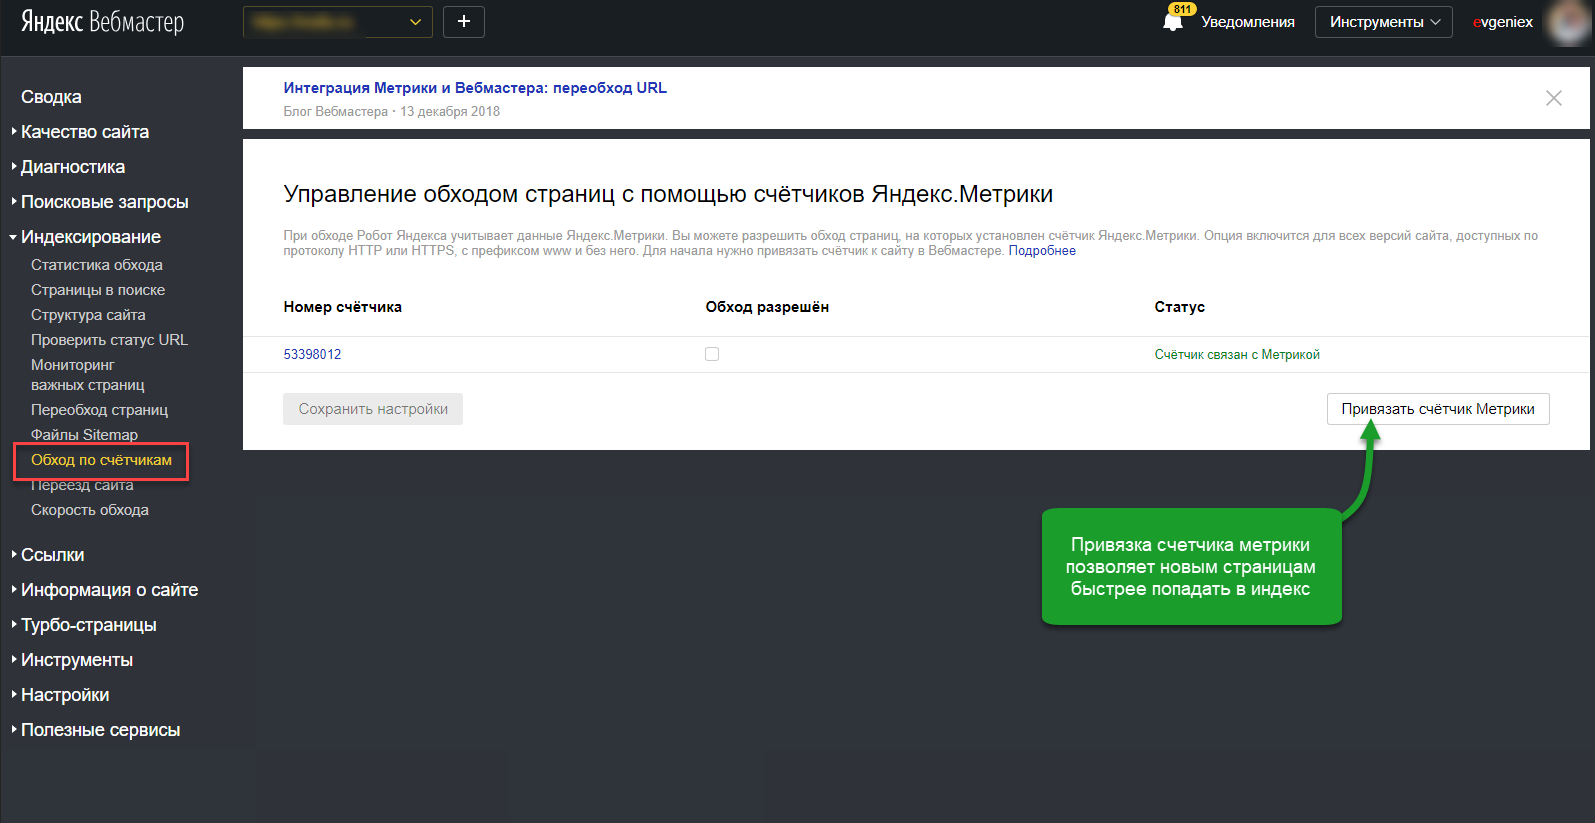Expand the Ссылки section
This screenshot has height=823, width=1595.
tap(52, 555)
